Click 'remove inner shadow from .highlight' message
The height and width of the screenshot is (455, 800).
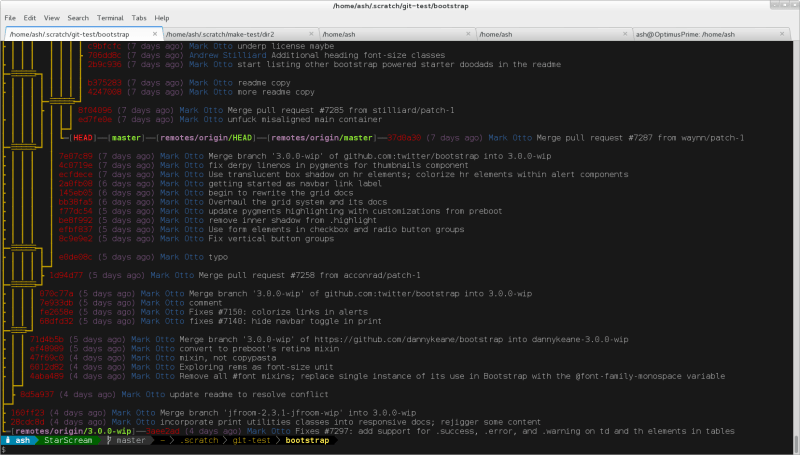[292, 220]
